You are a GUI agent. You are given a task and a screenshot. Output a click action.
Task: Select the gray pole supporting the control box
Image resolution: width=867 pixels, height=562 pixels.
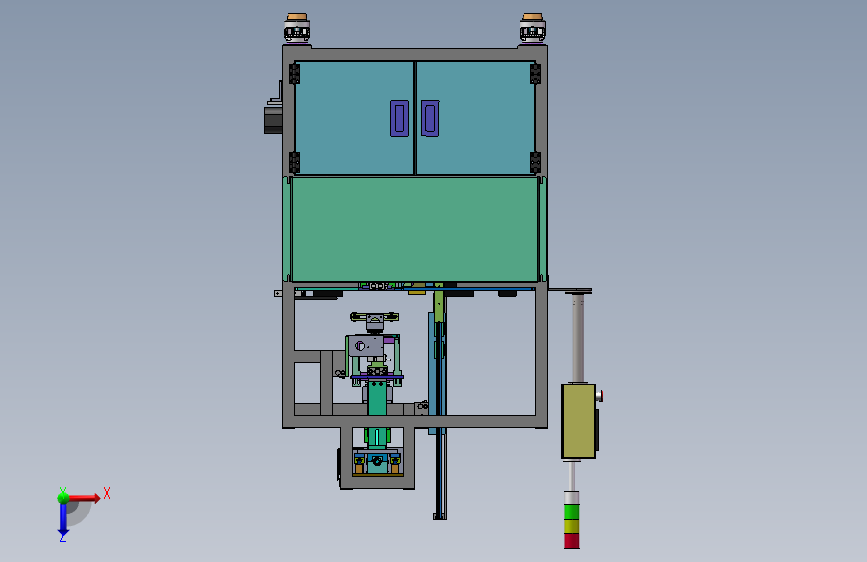(577, 338)
